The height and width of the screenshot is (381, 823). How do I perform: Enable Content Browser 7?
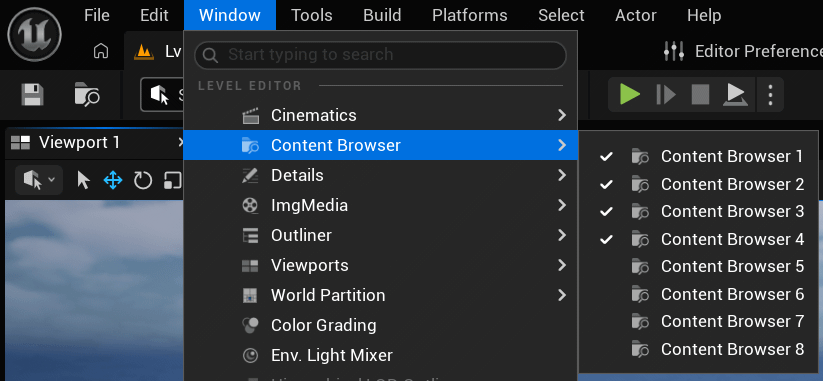[x=699, y=321]
